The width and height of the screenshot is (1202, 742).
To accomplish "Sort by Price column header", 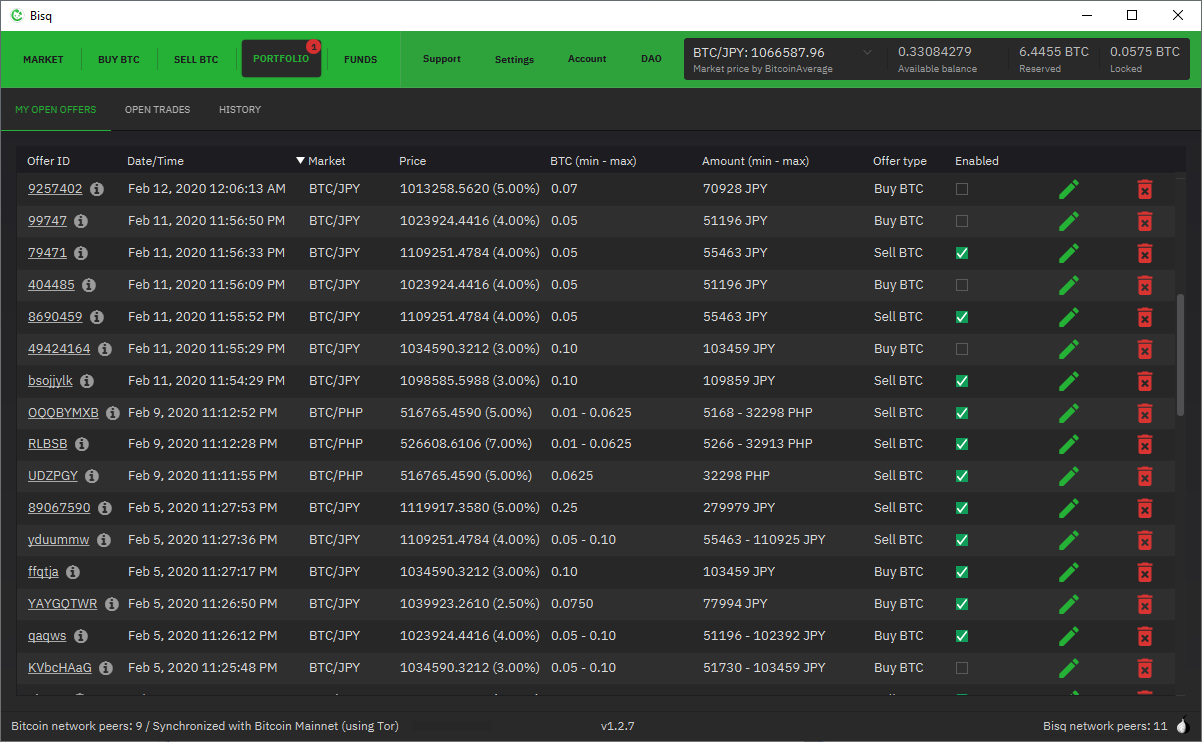I will pos(412,161).
